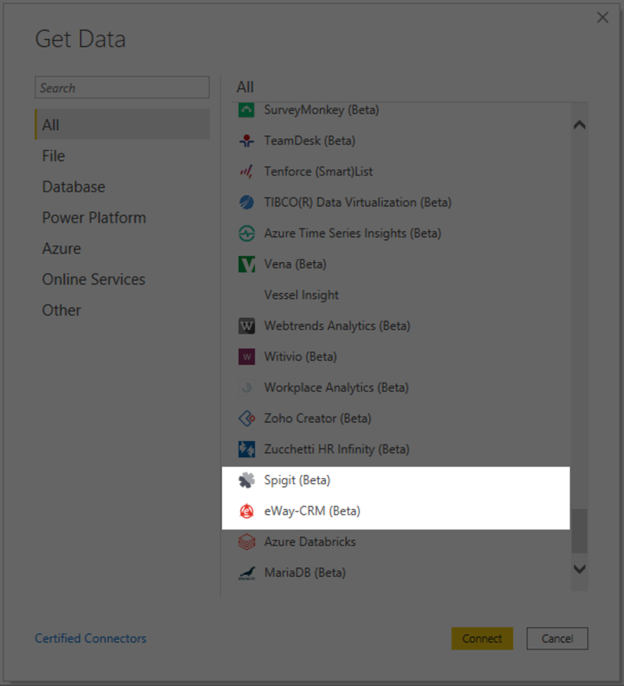Click the Cancel button

tap(557, 639)
